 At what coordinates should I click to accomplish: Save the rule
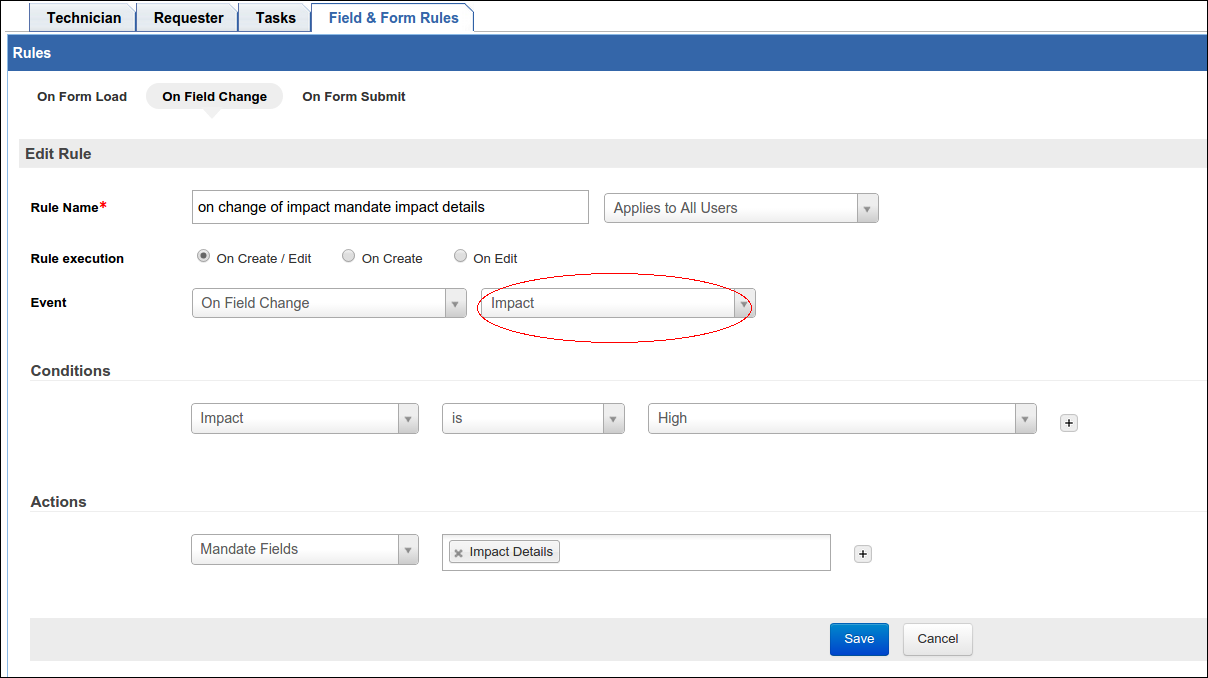[859, 639]
